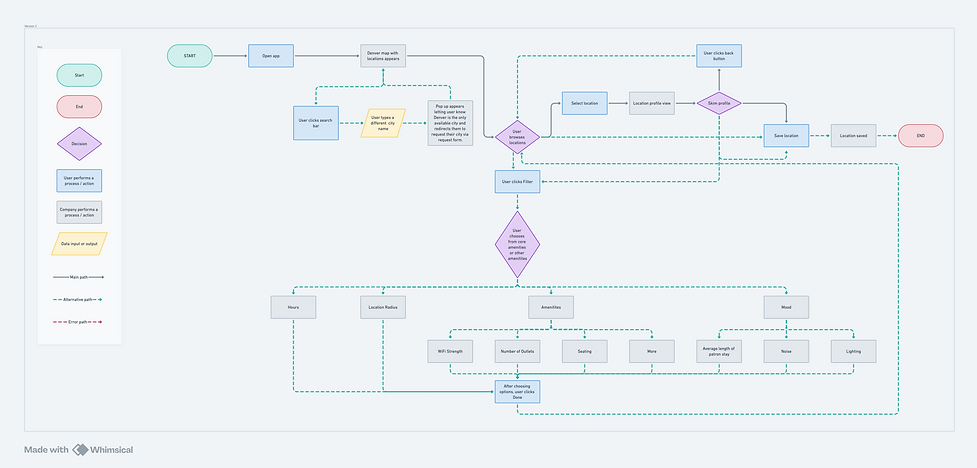Click the Select location process box
Image resolution: width=977 pixels, height=468 pixels.
tap(584, 103)
